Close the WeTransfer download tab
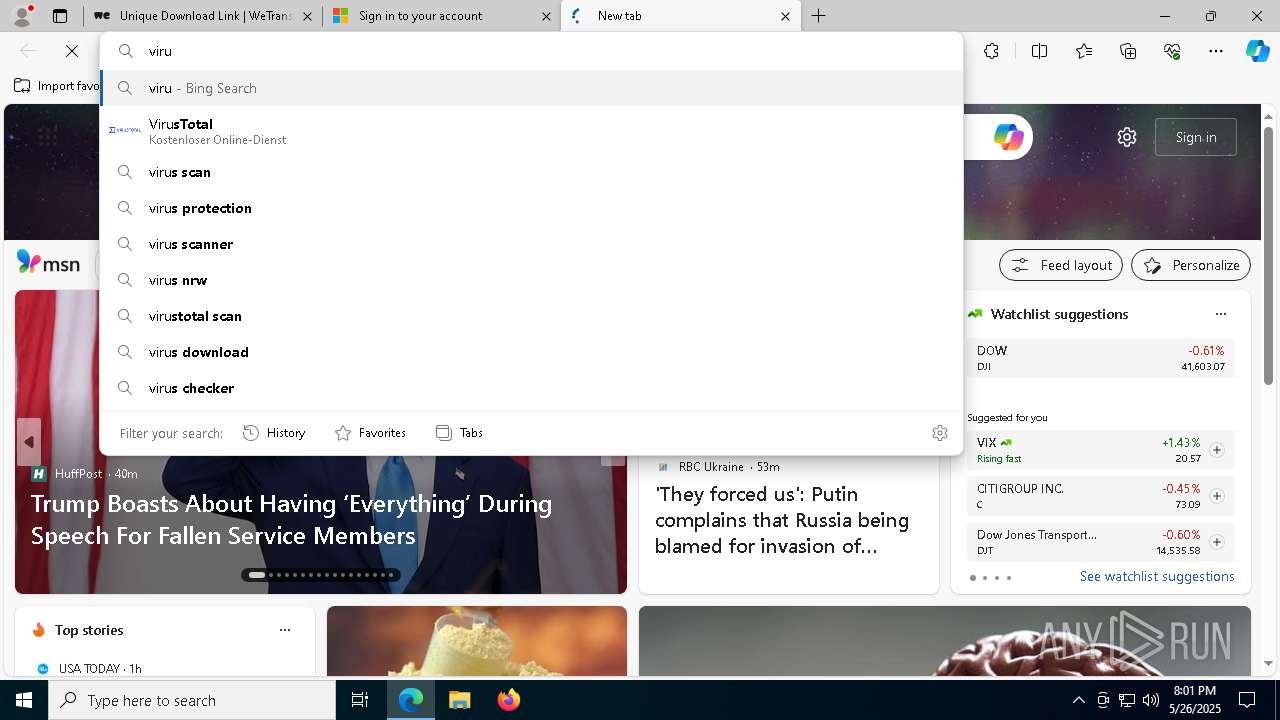Image resolution: width=1280 pixels, height=720 pixels. tap(307, 16)
